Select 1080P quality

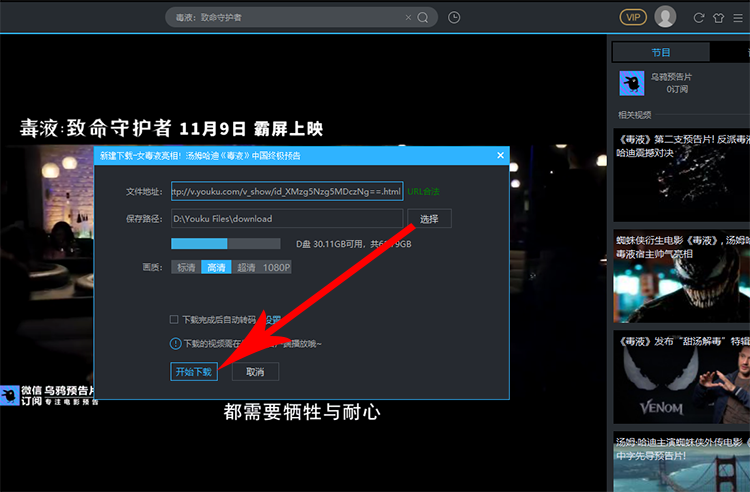[276, 267]
